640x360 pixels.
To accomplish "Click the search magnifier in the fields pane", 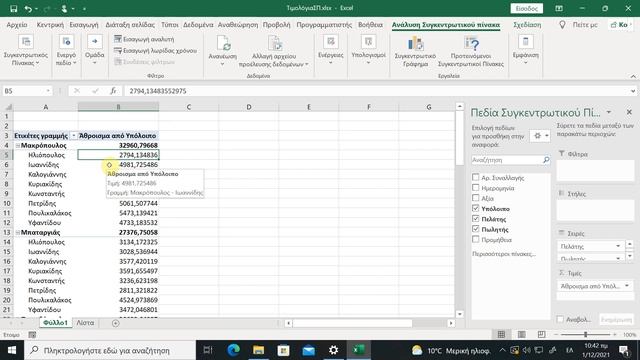I will [546, 160].
